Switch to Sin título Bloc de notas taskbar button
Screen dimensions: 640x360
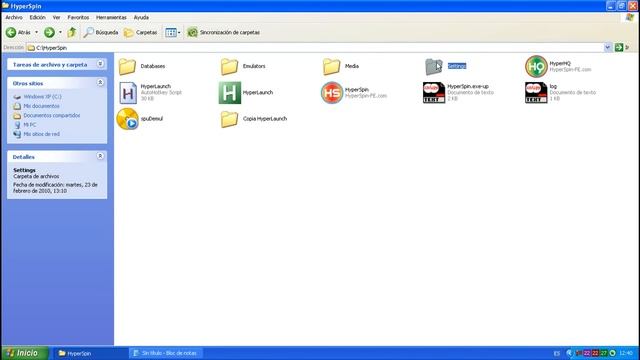[165, 353]
